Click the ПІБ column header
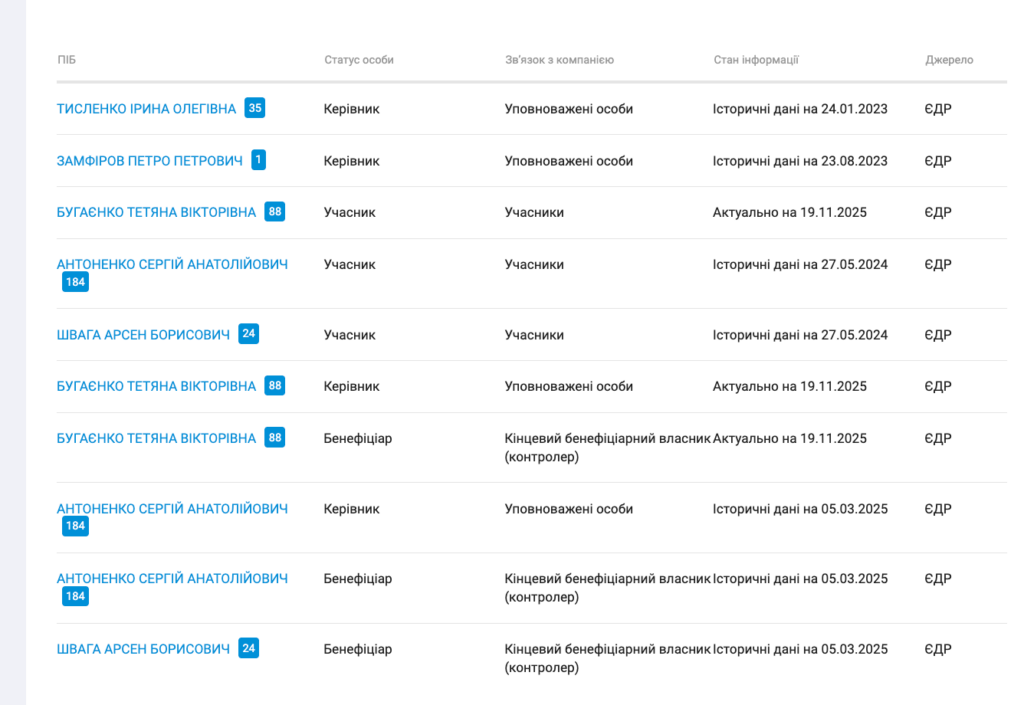This screenshot has height=705, width=1024. pyautogui.click(x=66, y=60)
